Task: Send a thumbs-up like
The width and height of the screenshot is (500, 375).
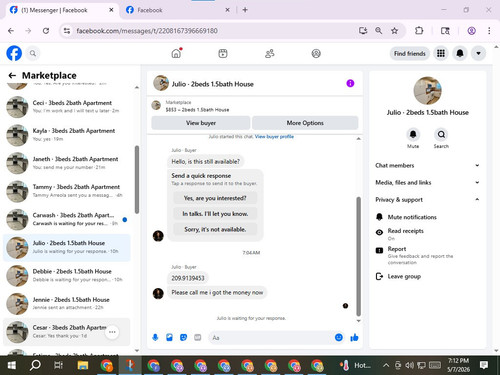Action: (x=354, y=338)
